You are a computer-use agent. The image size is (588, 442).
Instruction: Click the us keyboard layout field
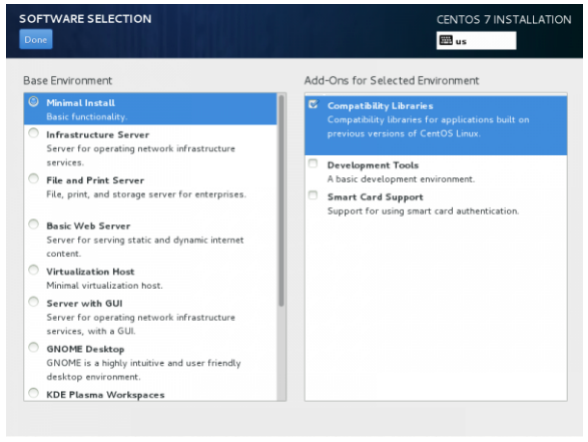pyautogui.click(x=476, y=40)
